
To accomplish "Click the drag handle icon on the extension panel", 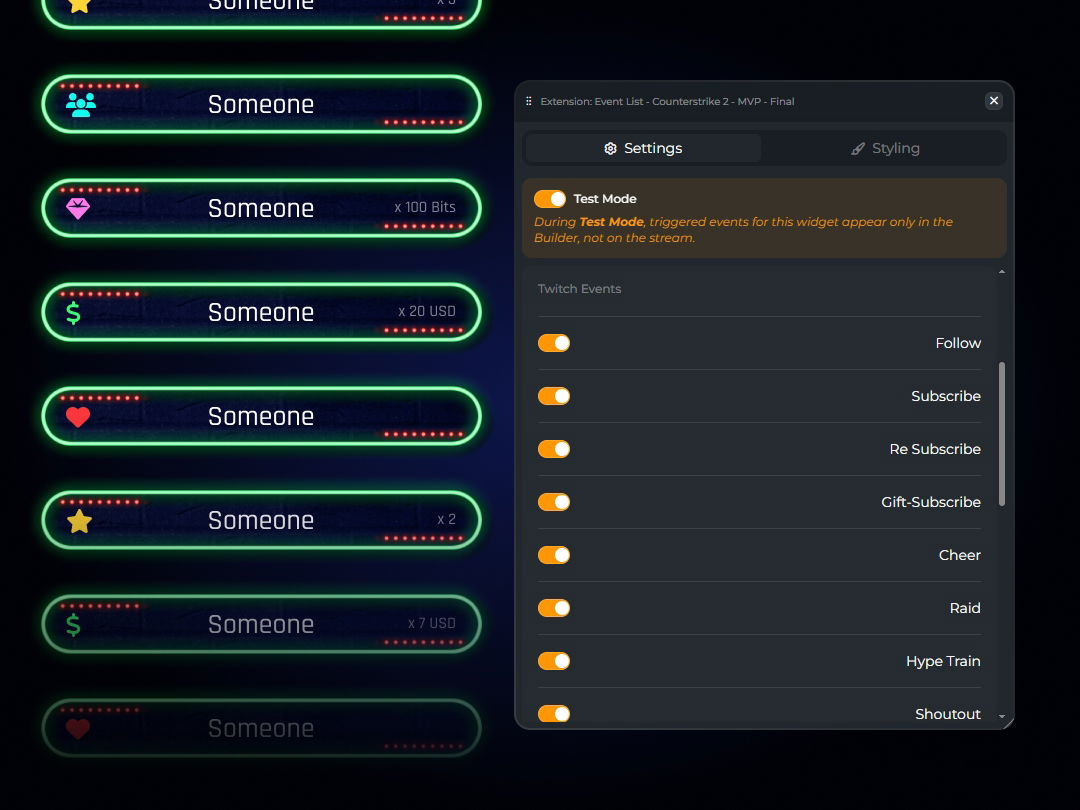I will pos(529,101).
